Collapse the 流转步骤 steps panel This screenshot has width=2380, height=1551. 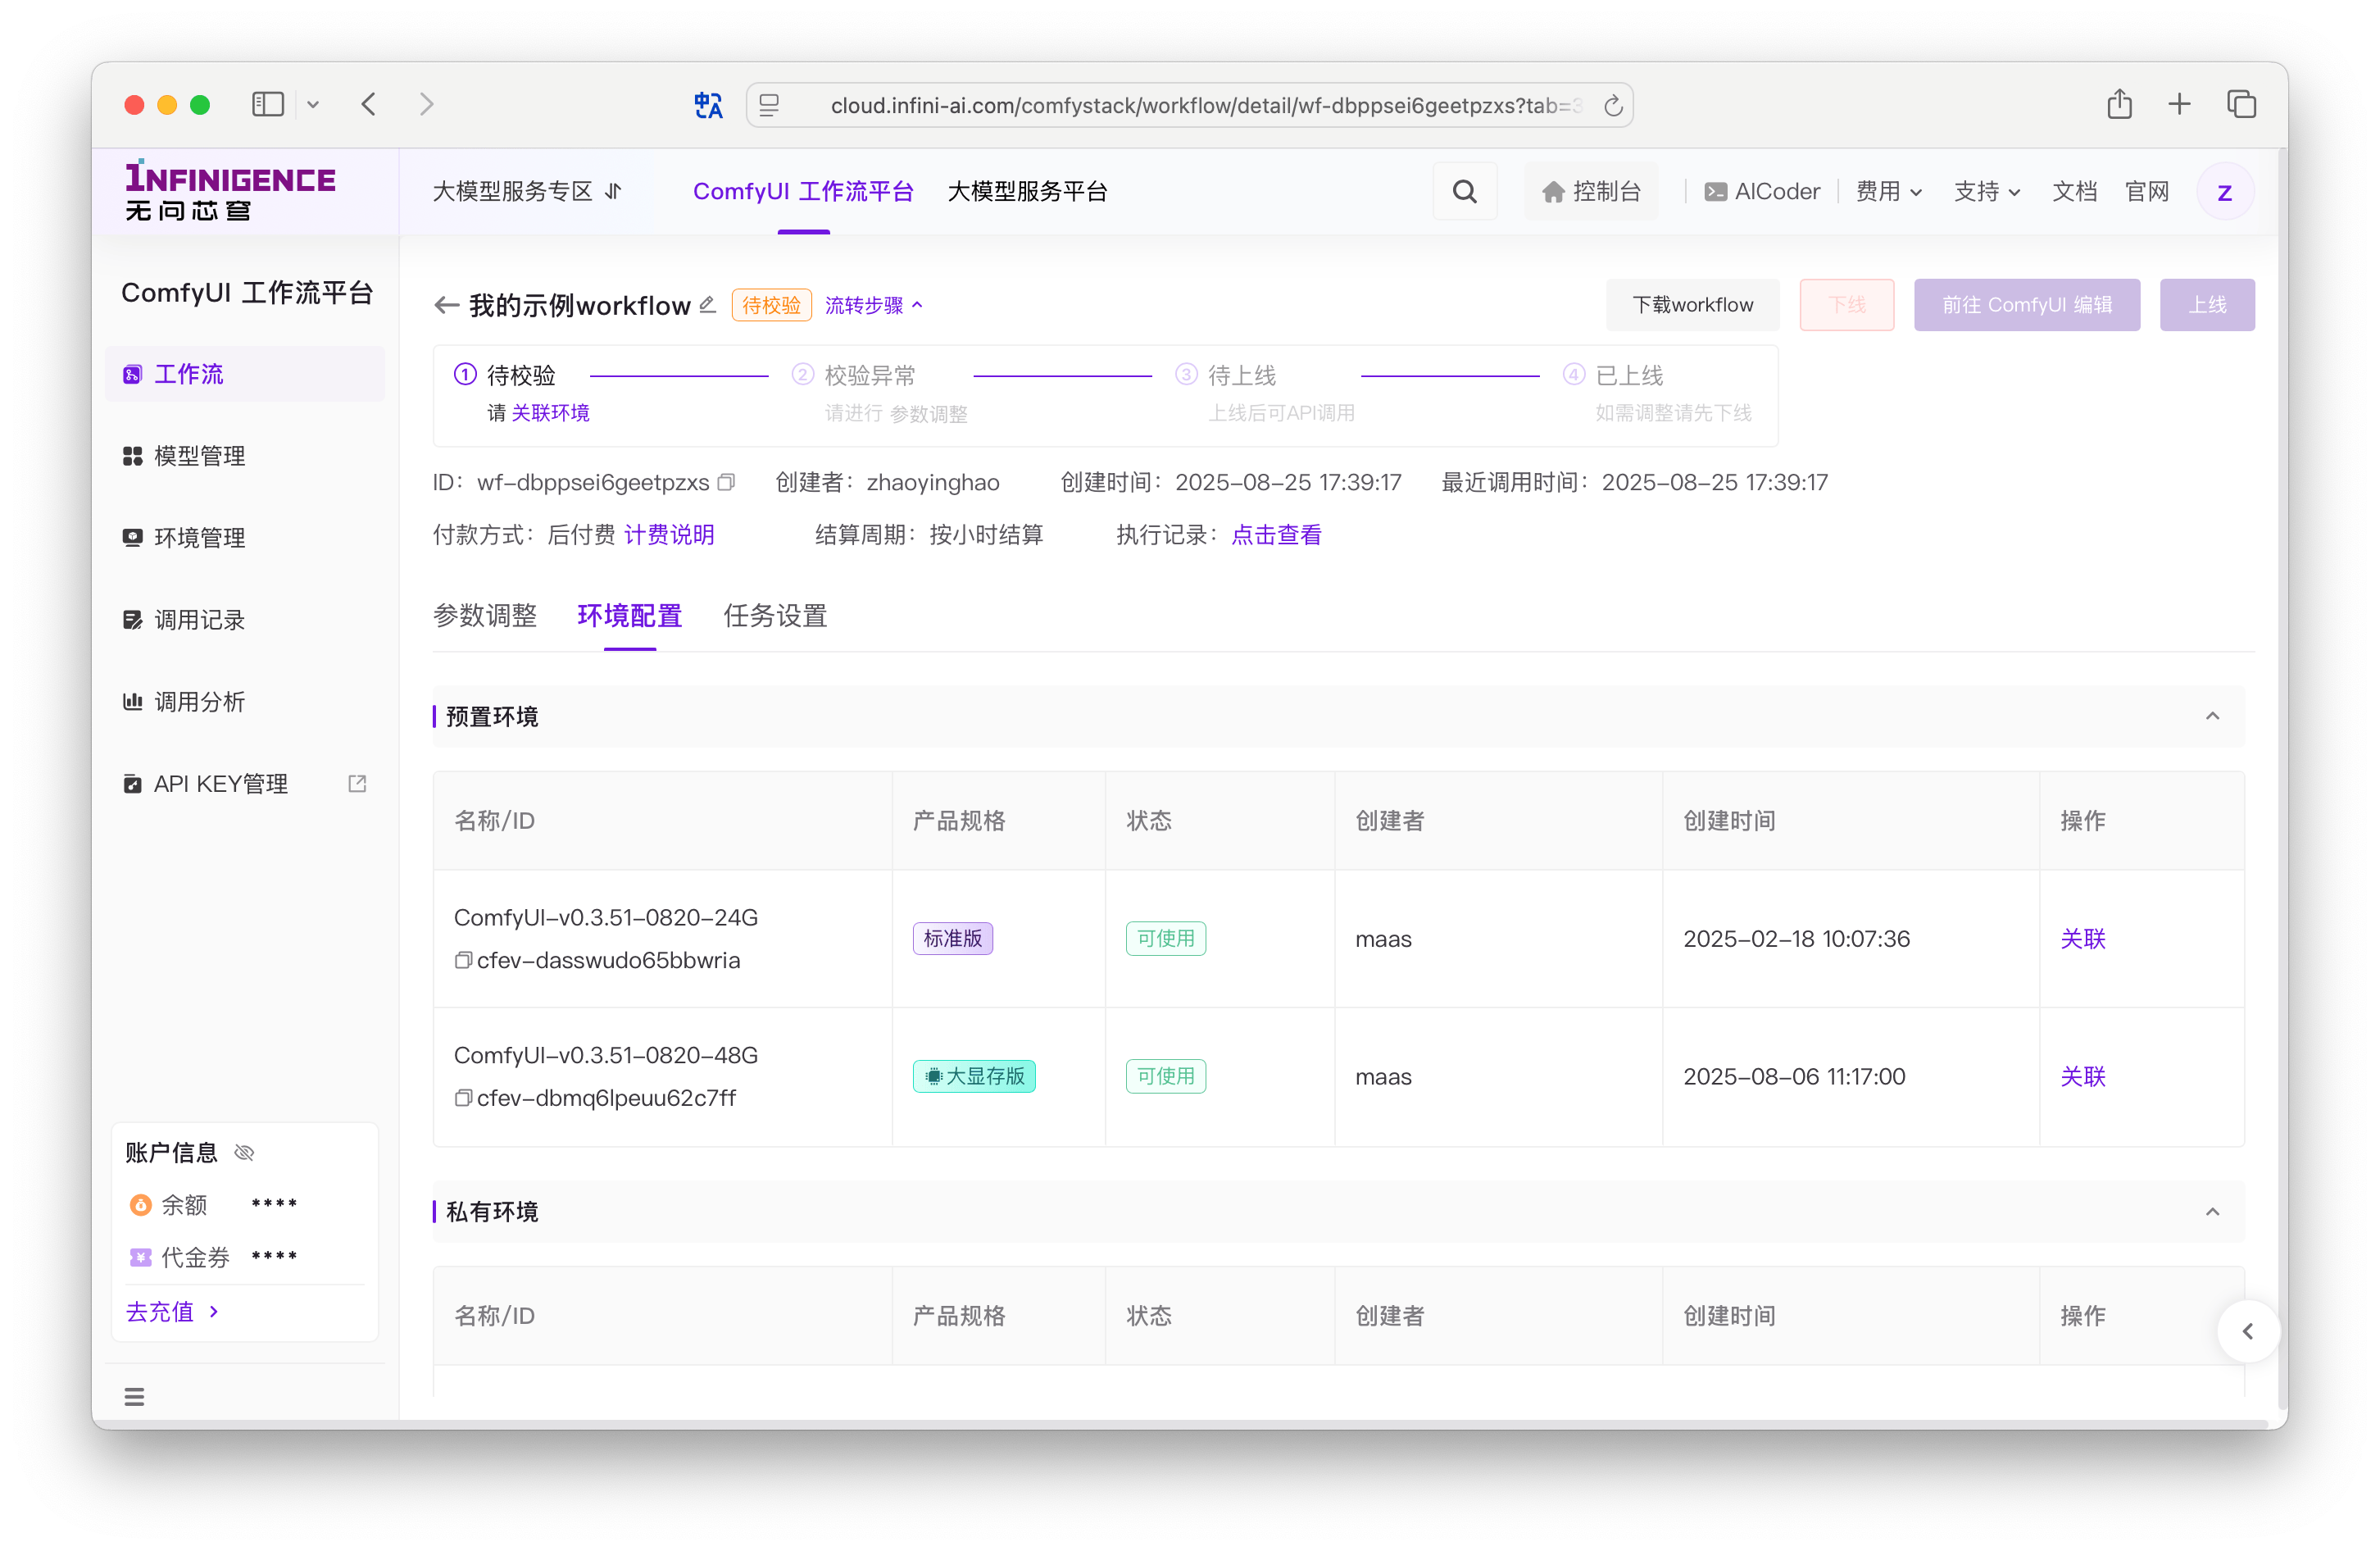click(874, 305)
